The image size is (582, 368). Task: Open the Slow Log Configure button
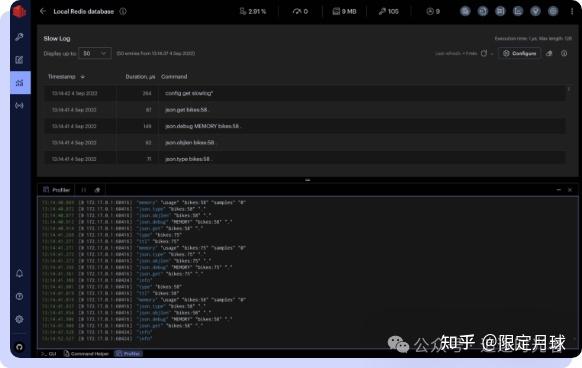click(519, 53)
